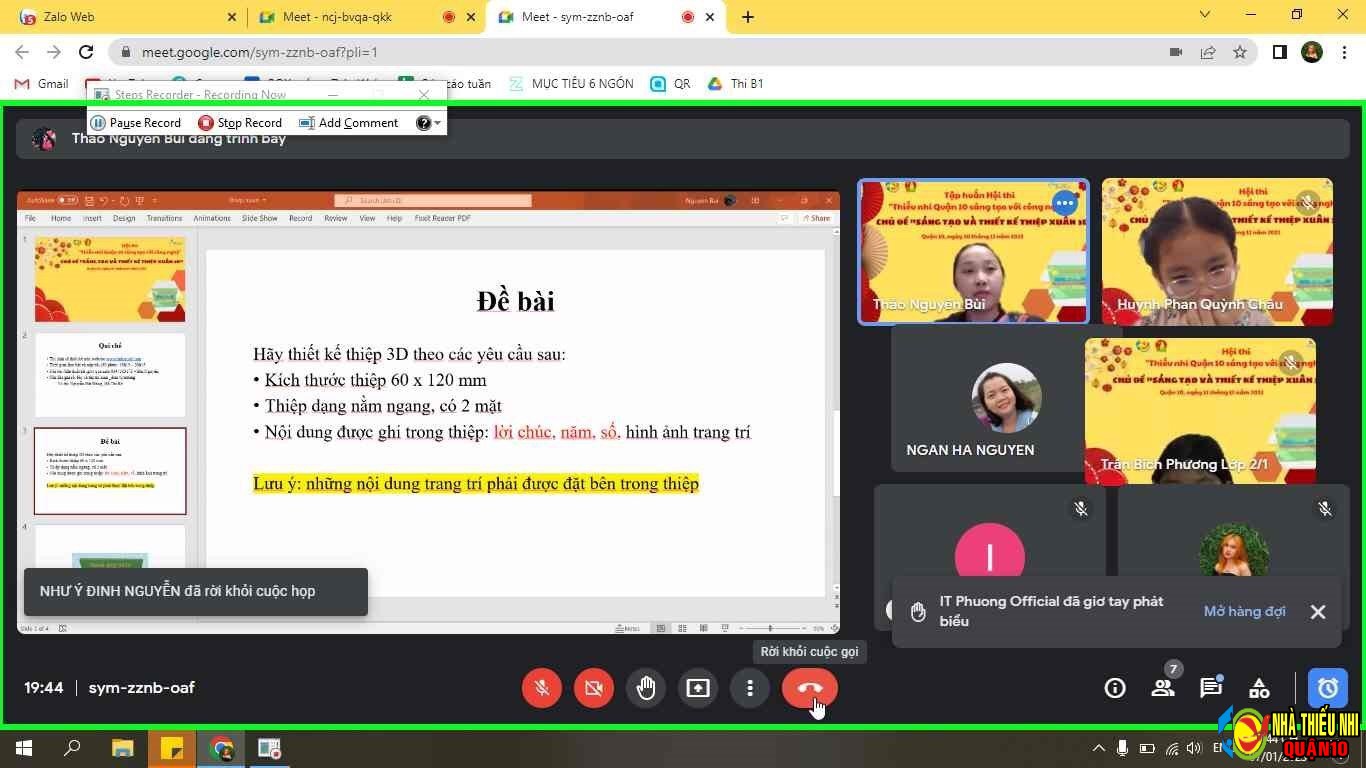1366x768 pixels.
Task: Open QR bookmark
Action: [670, 84]
